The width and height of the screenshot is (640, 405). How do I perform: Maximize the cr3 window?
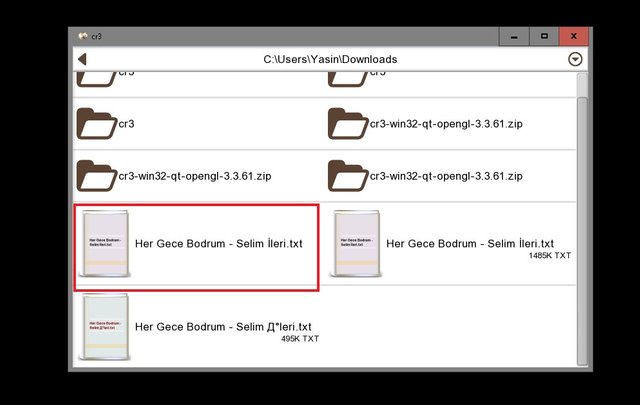pyautogui.click(x=544, y=37)
